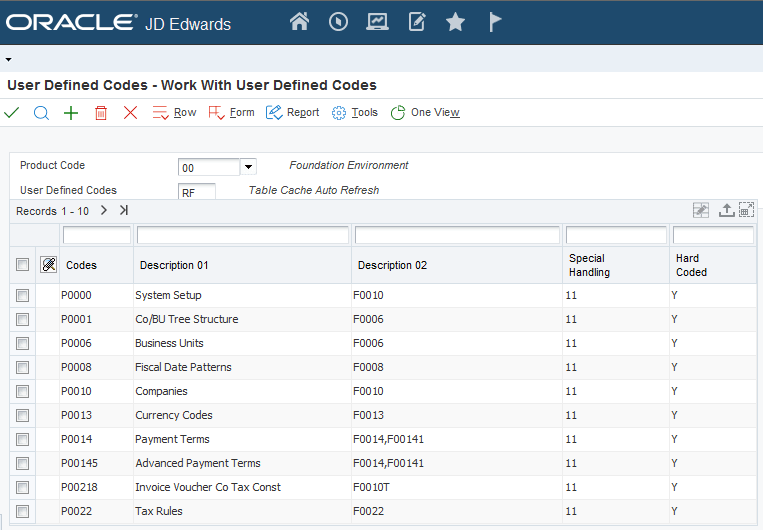763x530 pixels.
Task: Expand the Product Code dropdown arrow
Action: [x=249, y=167]
